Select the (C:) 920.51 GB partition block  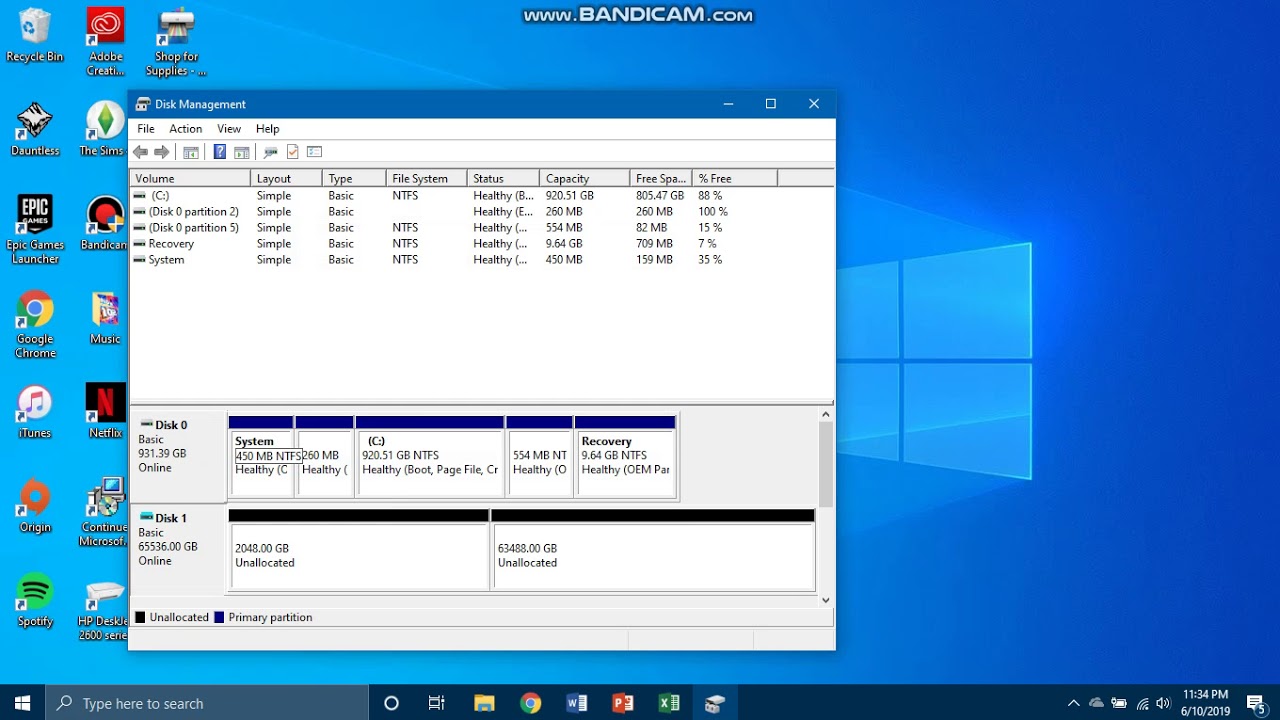coord(430,456)
